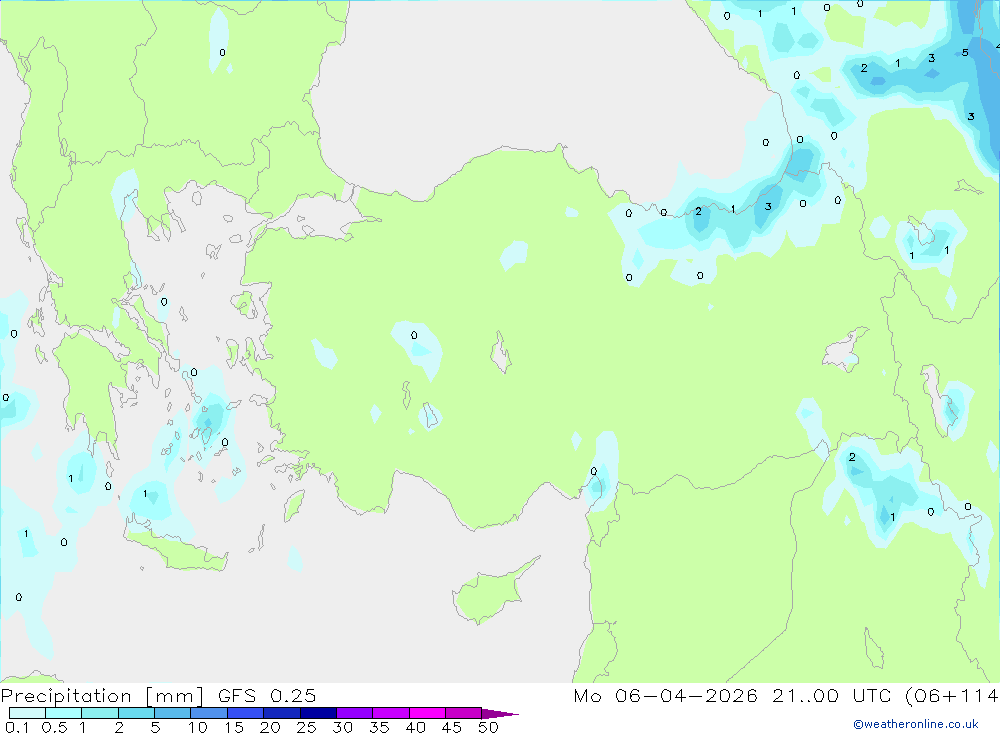1000x733 pixels.
Task: Select the 15–20 mm legend swatch
Action: pyautogui.click(x=245, y=713)
